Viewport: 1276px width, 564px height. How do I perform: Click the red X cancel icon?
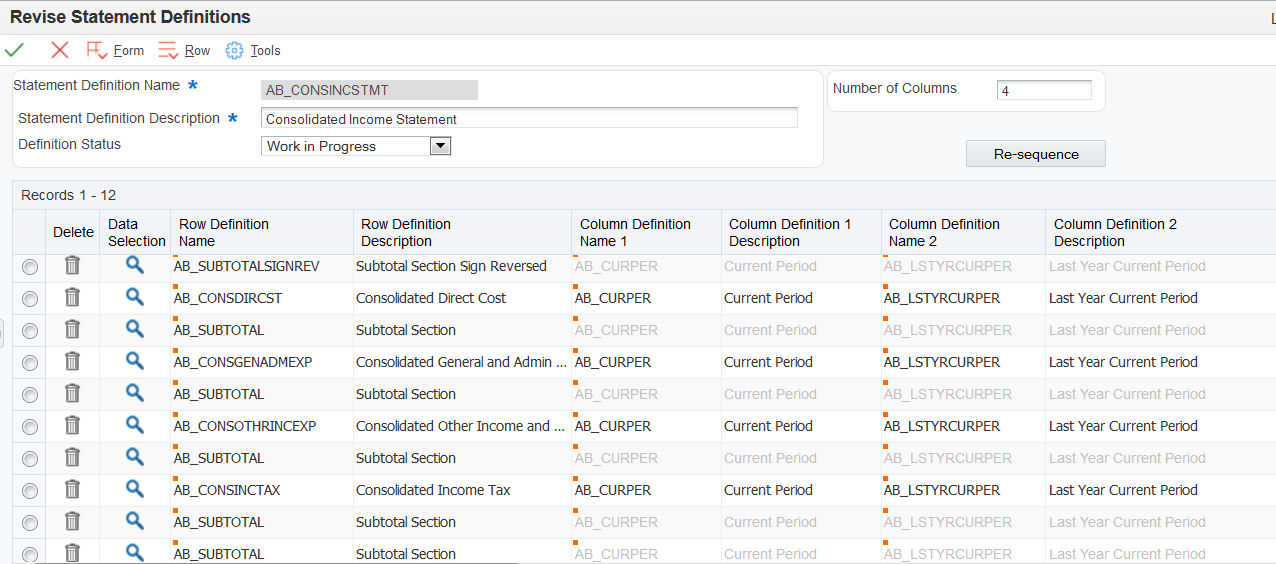[x=60, y=50]
